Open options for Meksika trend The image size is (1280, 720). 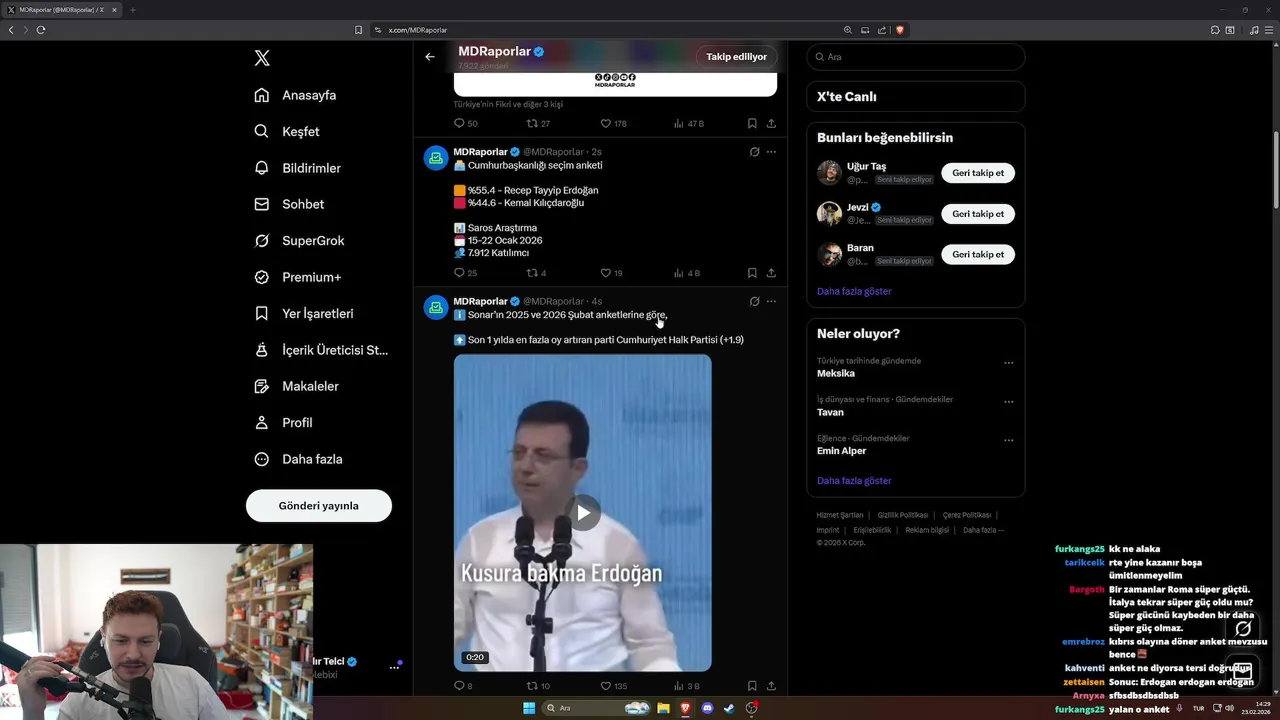tap(1008, 363)
